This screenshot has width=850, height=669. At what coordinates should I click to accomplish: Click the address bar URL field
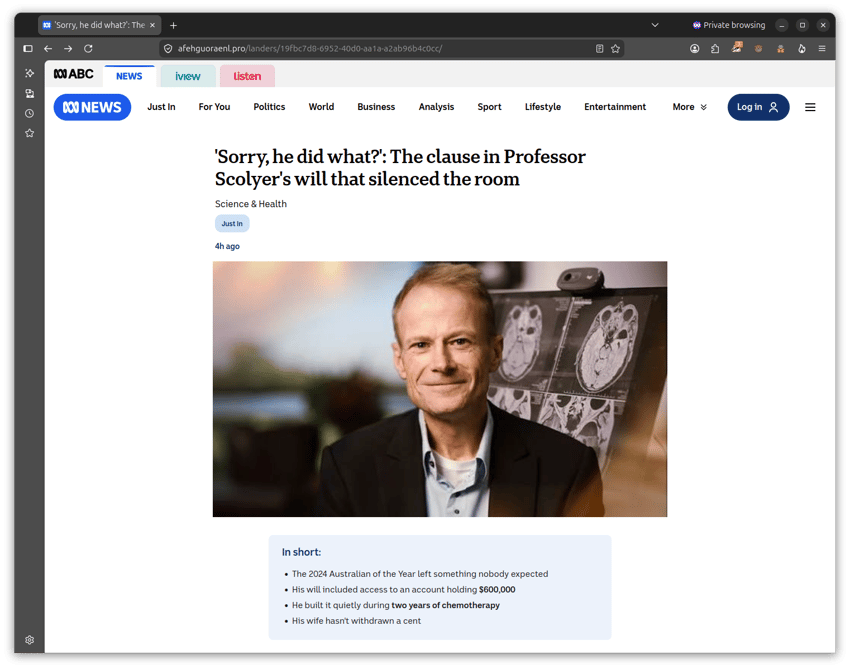pyautogui.click(x=379, y=48)
